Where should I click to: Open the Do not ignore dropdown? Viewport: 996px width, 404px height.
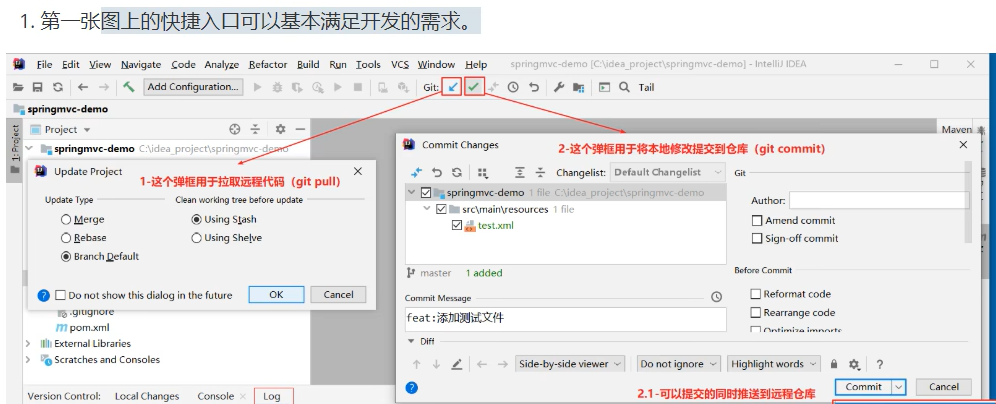tap(678, 364)
